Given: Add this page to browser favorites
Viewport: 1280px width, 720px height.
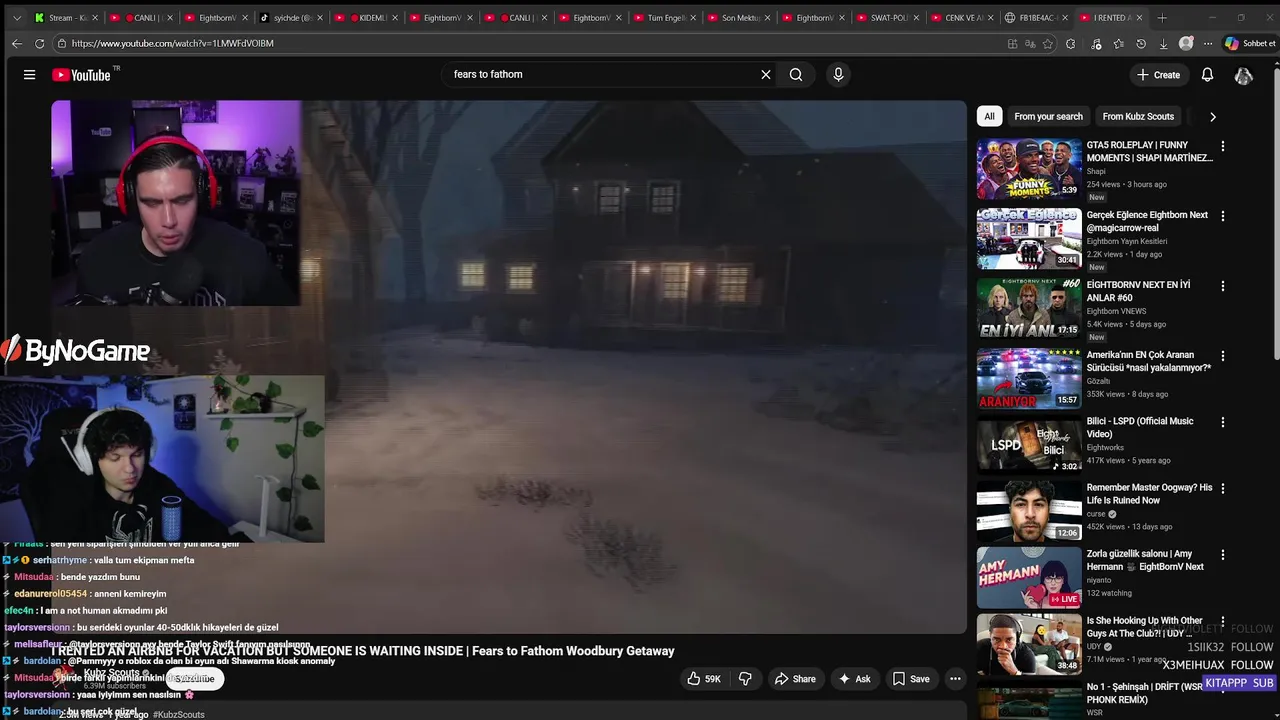Looking at the screenshot, I should (x=1048, y=44).
